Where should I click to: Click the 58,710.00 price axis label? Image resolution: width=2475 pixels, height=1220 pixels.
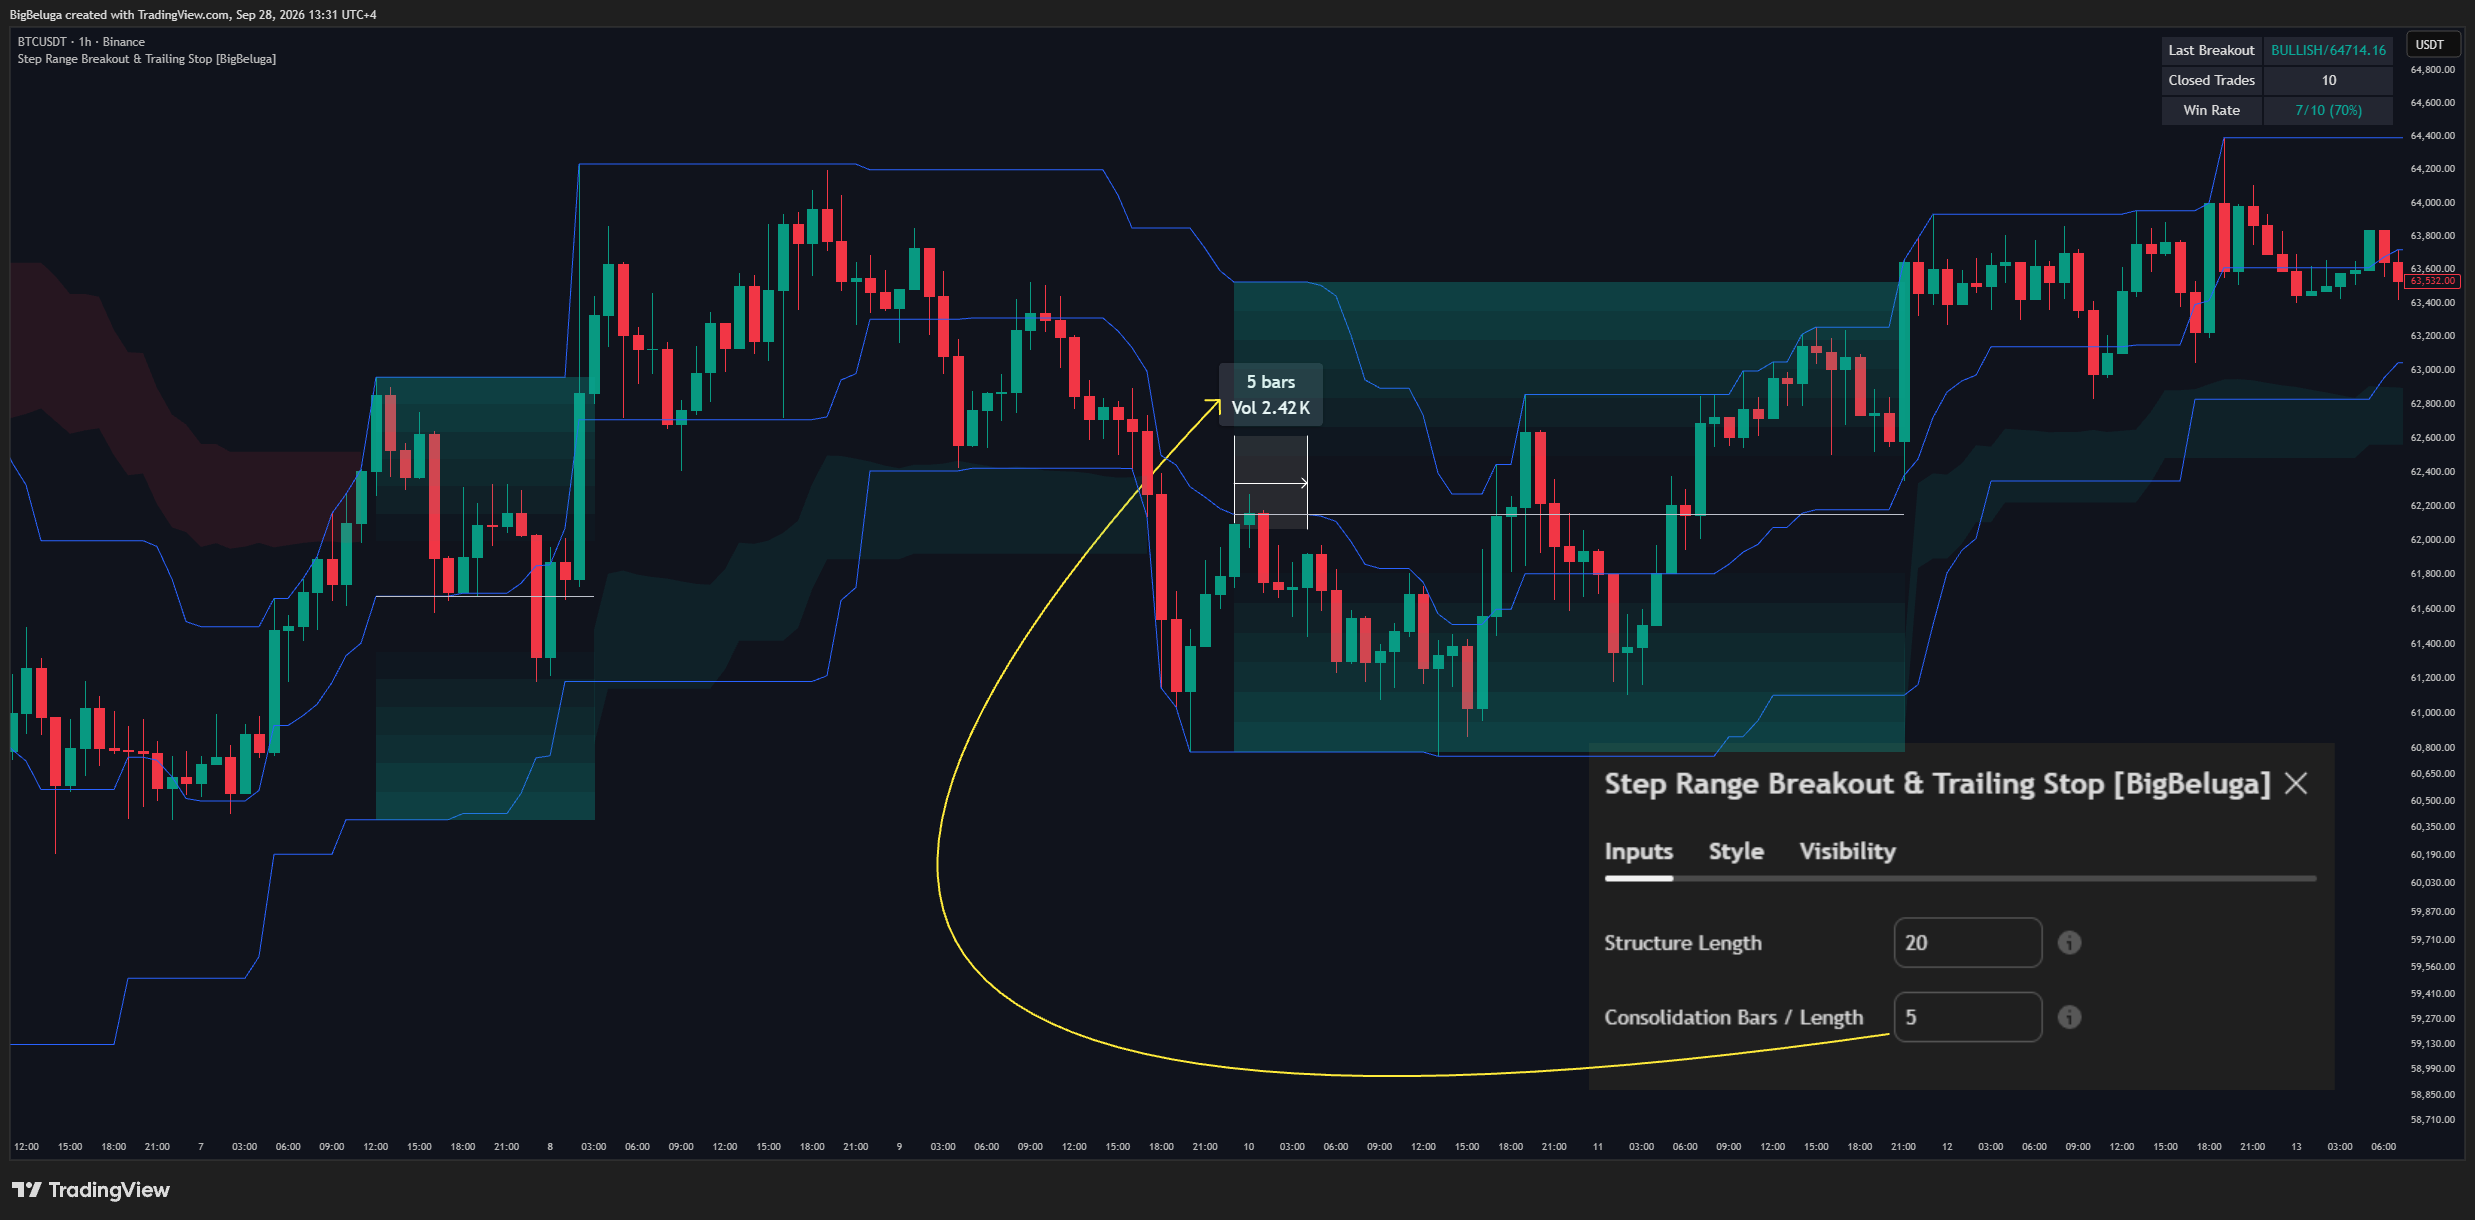point(2432,1120)
